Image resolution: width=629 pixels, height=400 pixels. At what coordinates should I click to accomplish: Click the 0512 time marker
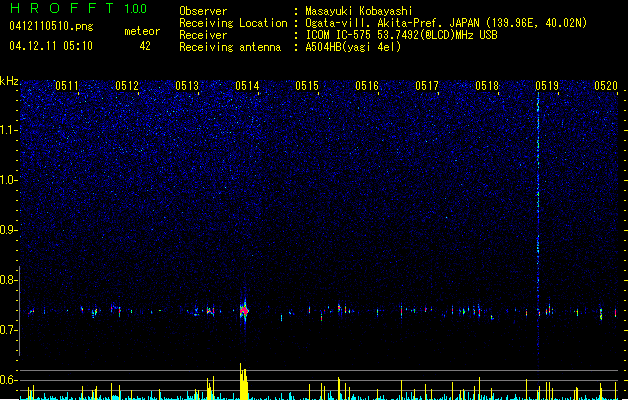tap(127, 86)
